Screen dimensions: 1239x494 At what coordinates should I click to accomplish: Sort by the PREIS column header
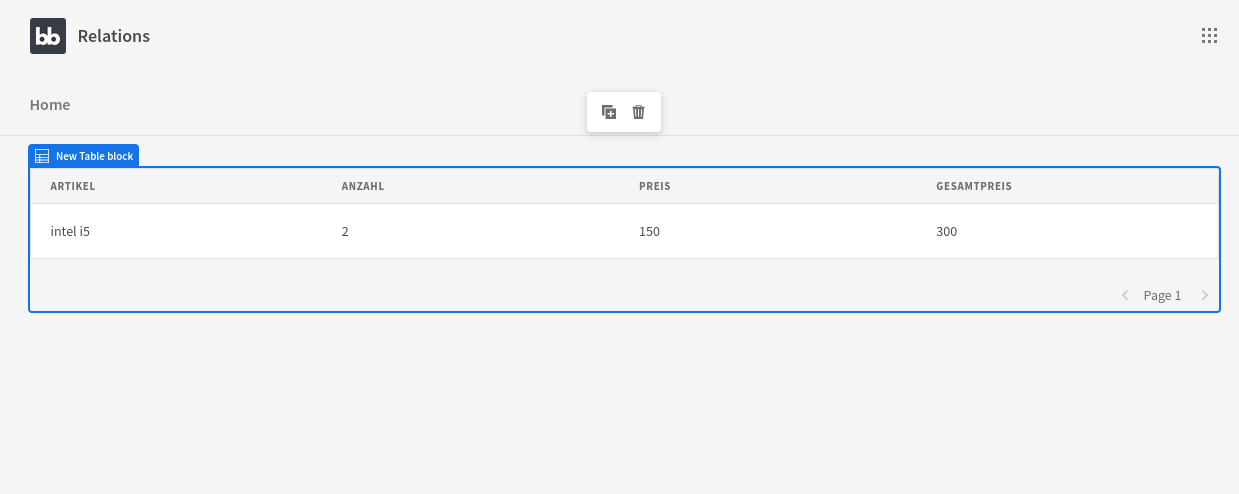click(655, 186)
